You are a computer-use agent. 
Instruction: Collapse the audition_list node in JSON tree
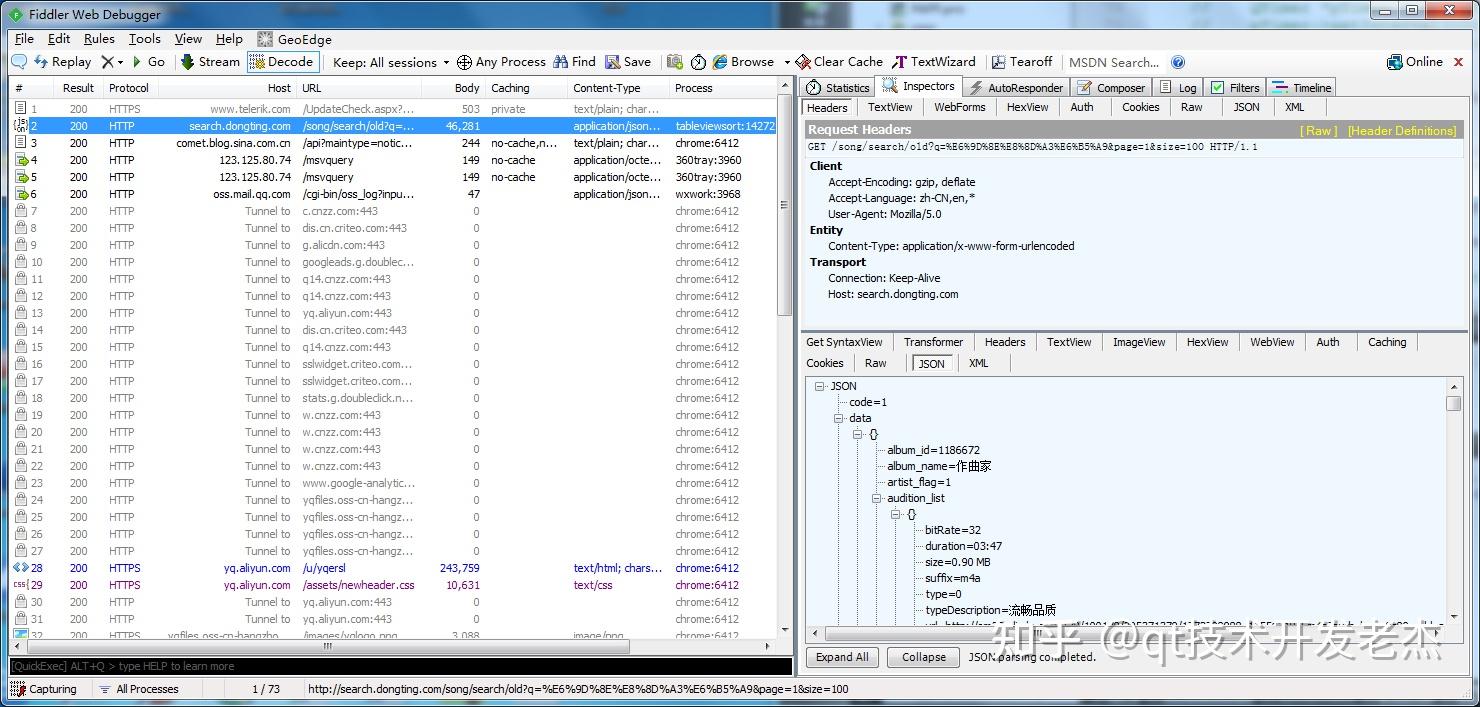click(x=876, y=498)
